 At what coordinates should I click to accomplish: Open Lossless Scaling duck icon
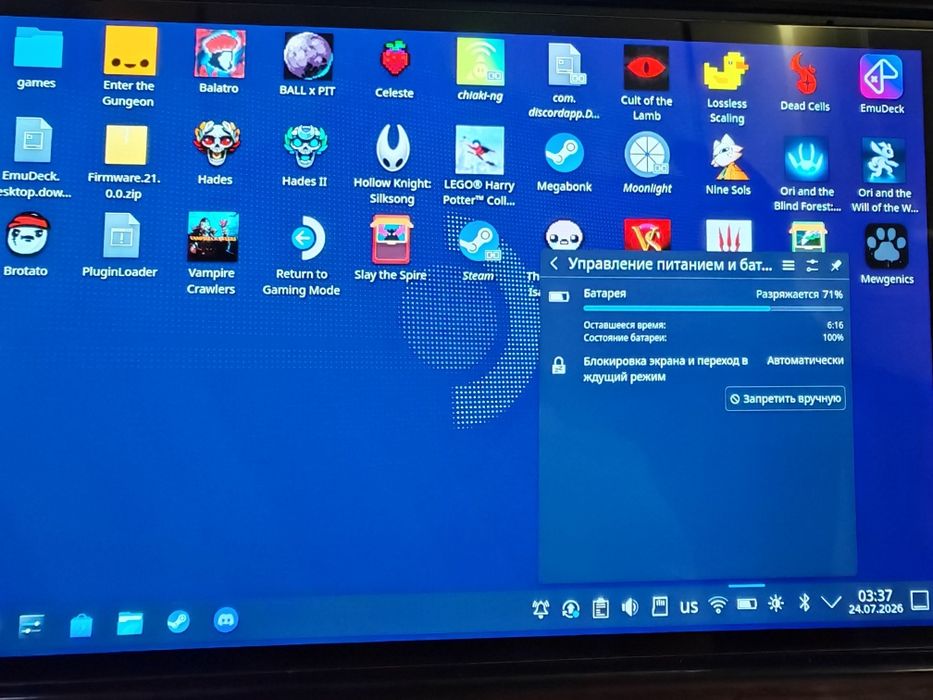pos(726,72)
